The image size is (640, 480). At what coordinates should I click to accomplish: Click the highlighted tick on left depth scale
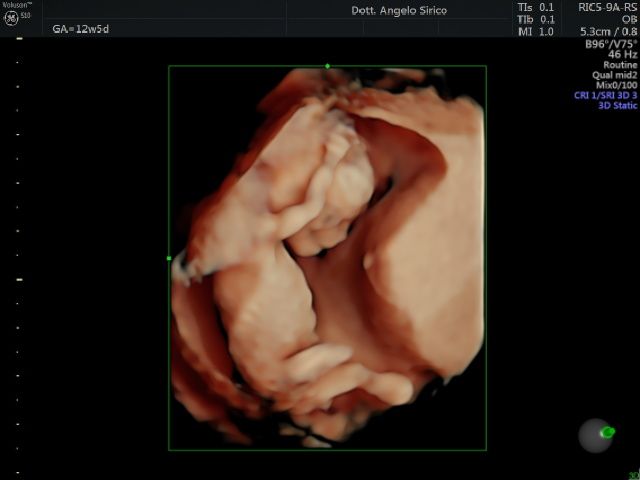pyautogui.click(x=19, y=280)
